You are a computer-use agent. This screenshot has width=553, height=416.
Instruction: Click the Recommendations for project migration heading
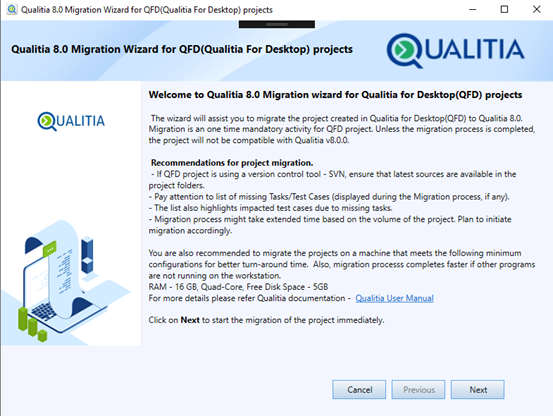(232, 163)
